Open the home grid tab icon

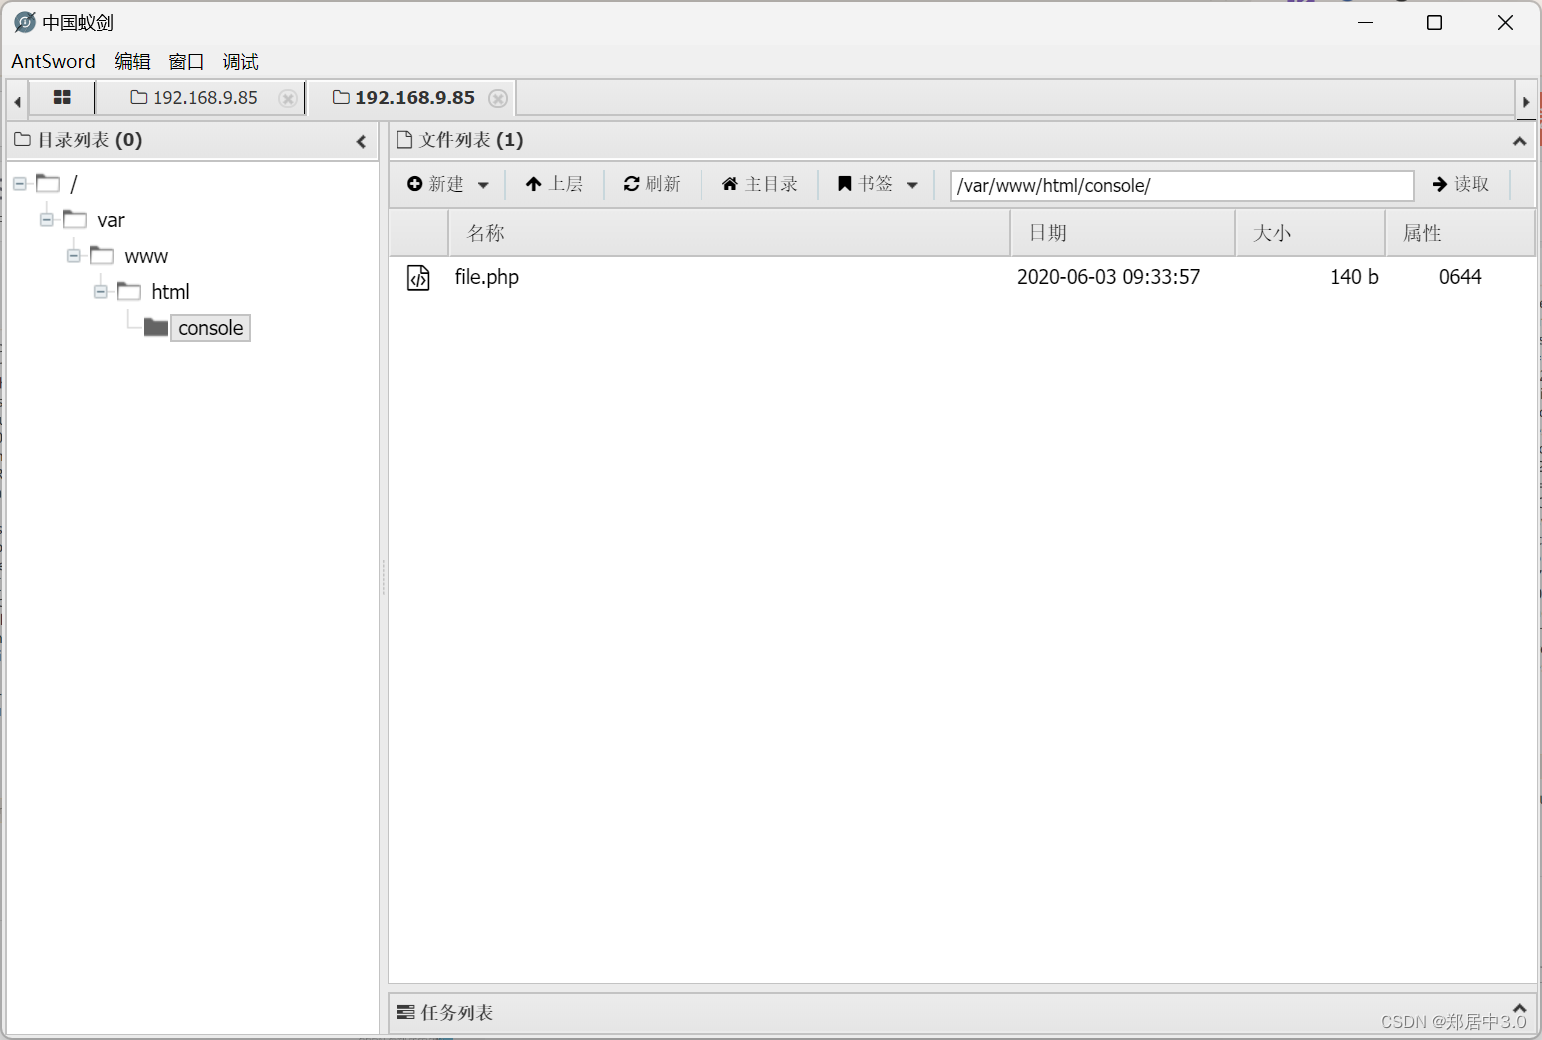(x=62, y=98)
